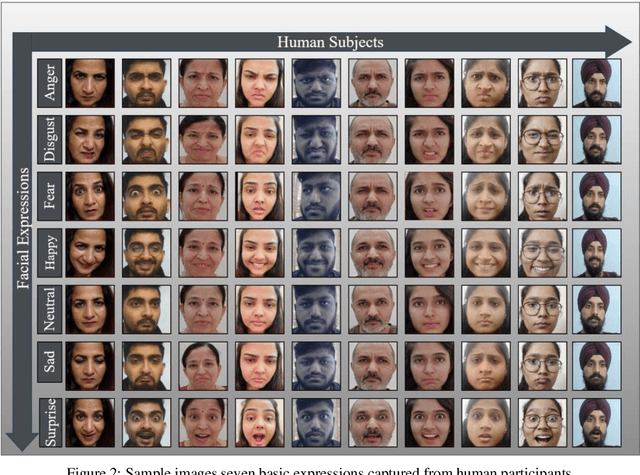Click the Human Subjects header text

pyautogui.click(x=329, y=42)
